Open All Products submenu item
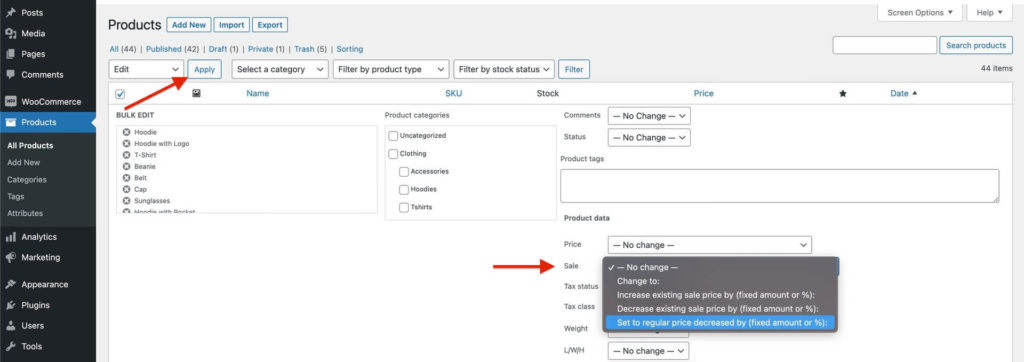This screenshot has height=362, width=1024. point(30,146)
